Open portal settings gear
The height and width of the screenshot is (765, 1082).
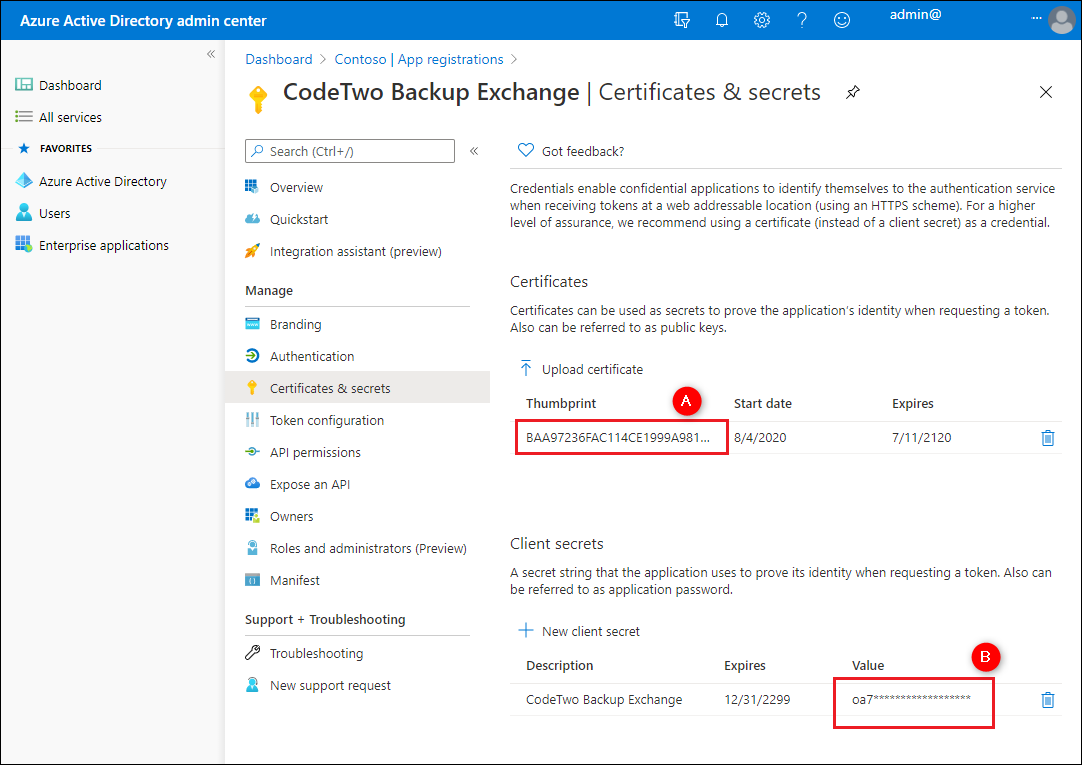click(x=762, y=20)
